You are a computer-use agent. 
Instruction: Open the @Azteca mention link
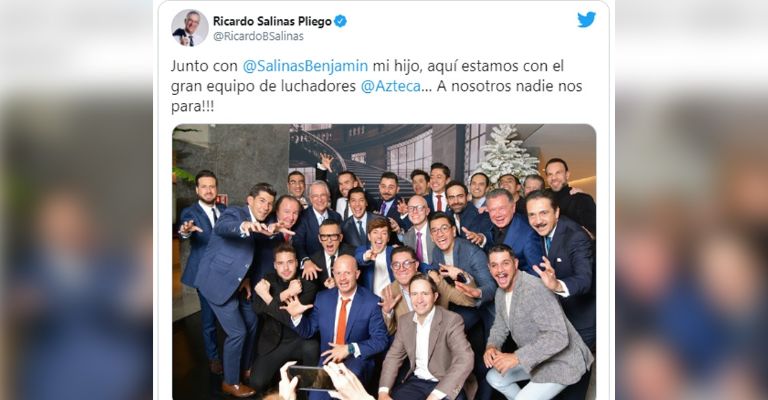pos(391,86)
